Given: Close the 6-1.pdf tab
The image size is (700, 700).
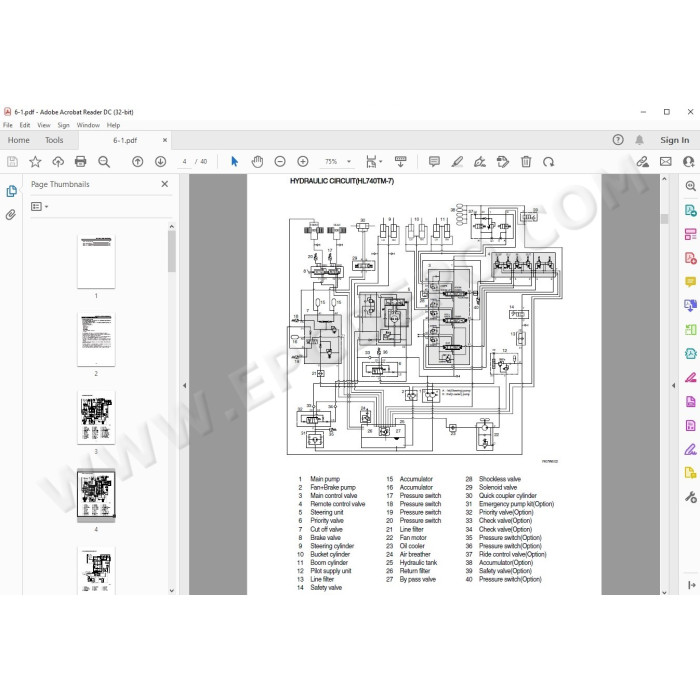Looking at the screenshot, I should click(165, 140).
